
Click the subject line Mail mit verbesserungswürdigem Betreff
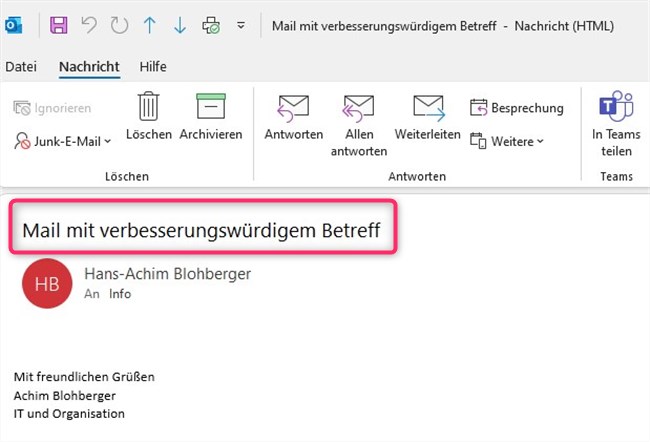click(201, 230)
